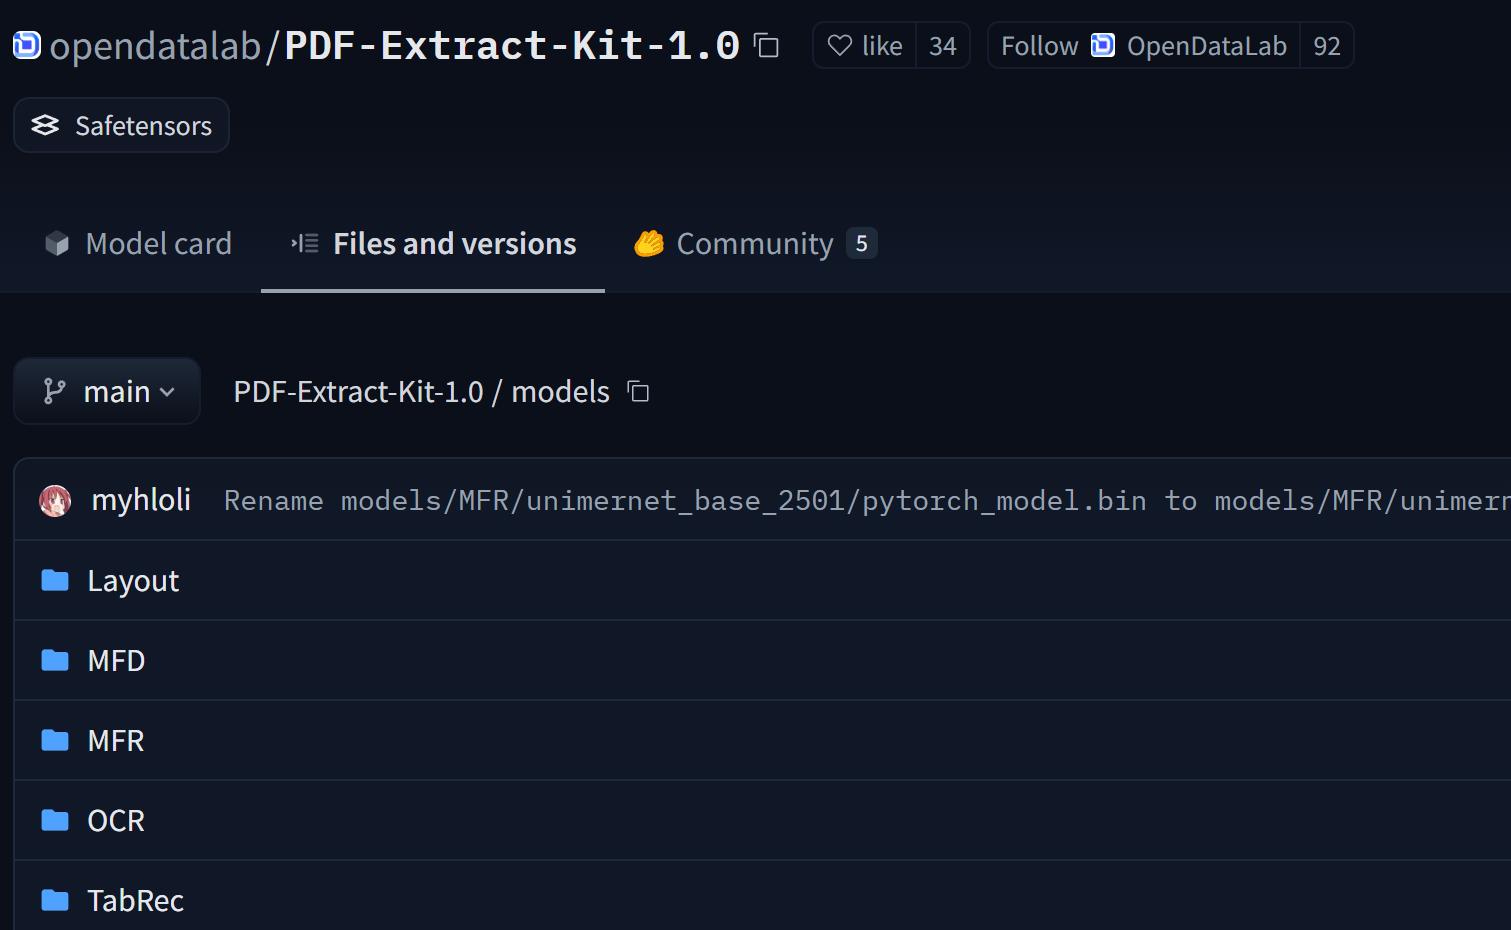Open the Rename pytorch_model.bin commit message

pos(867,500)
